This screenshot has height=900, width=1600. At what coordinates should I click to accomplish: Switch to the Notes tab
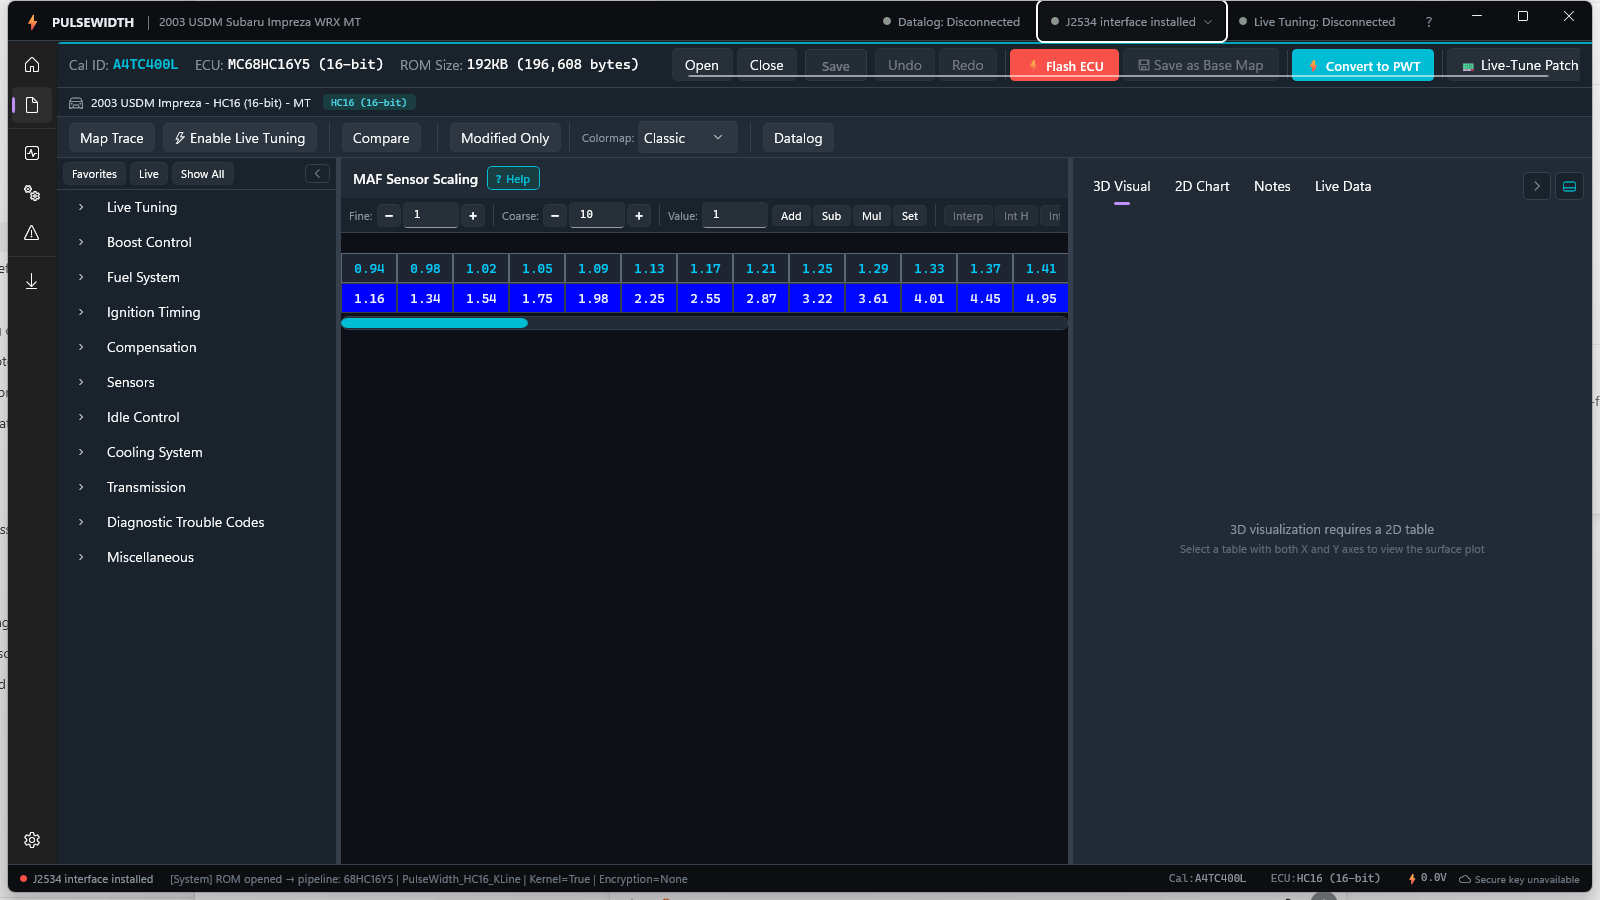coord(1272,186)
